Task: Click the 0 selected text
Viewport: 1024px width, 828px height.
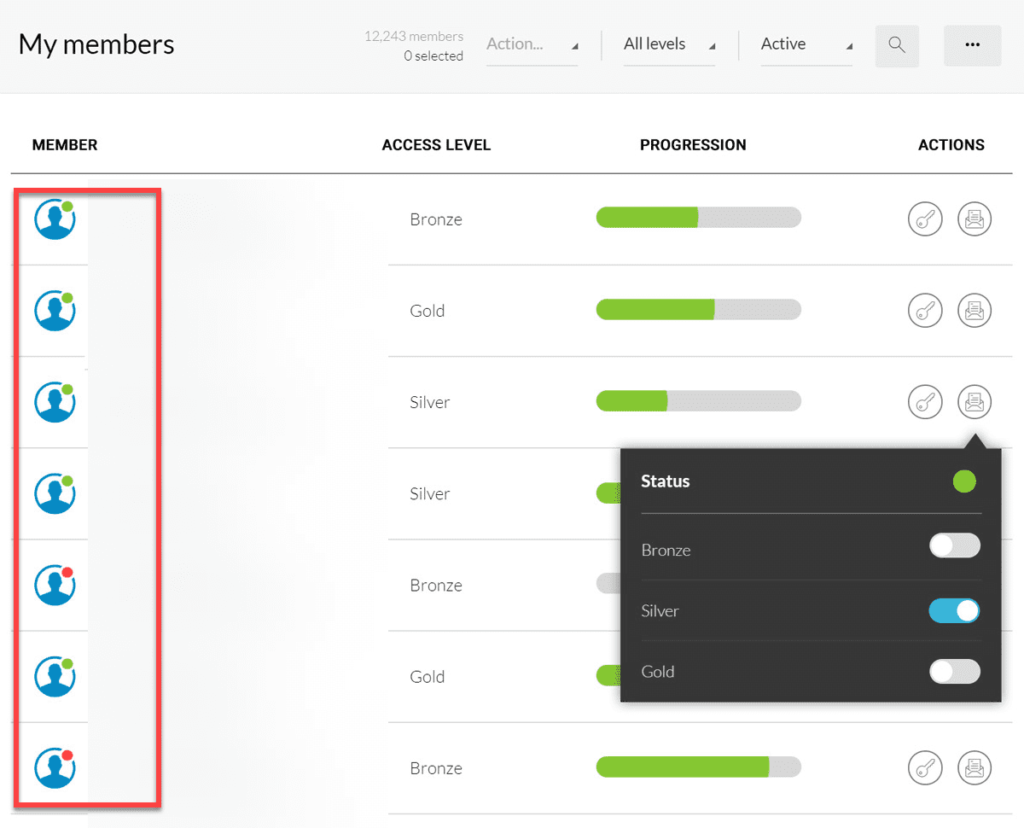Action: 434,56
